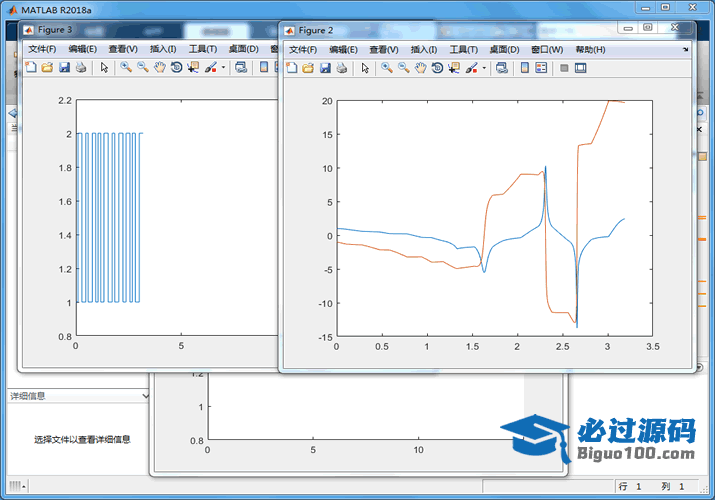Open 帮助(H) menu in Figure 2
715x500 pixels.
point(590,49)
